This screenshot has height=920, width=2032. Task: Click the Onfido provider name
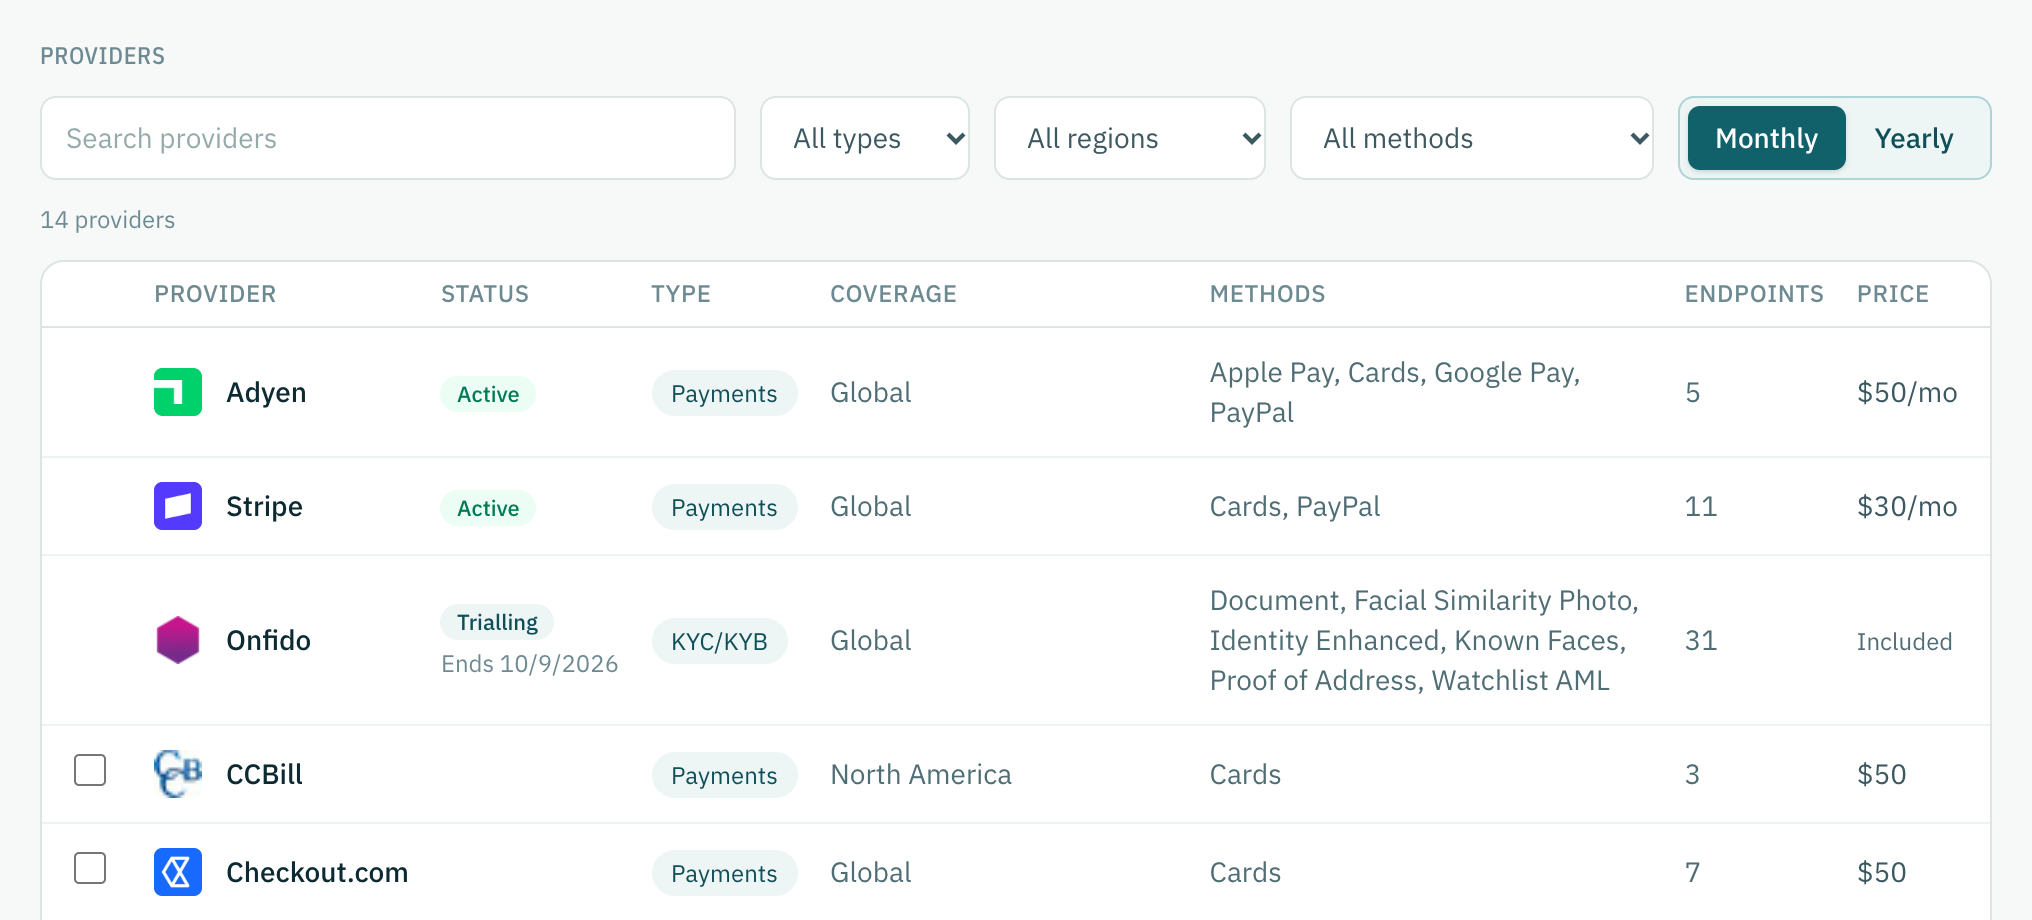pyautogui.click(x=268, y=640)
